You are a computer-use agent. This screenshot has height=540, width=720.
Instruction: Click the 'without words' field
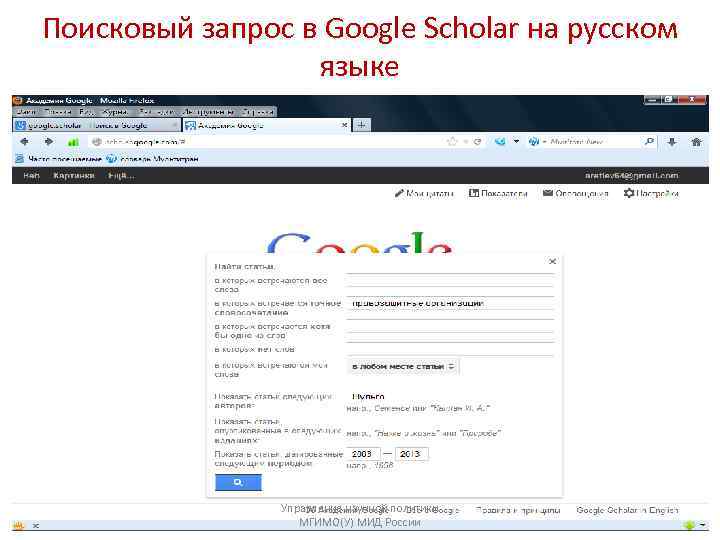point(450,349)
